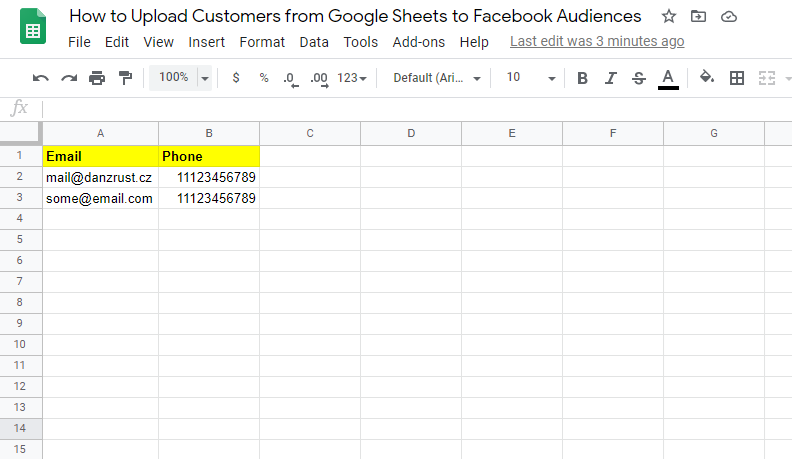Viewport: 792px width, 459px height.
Task: Click the Redo arrow icon
Action: click(69, 78)
